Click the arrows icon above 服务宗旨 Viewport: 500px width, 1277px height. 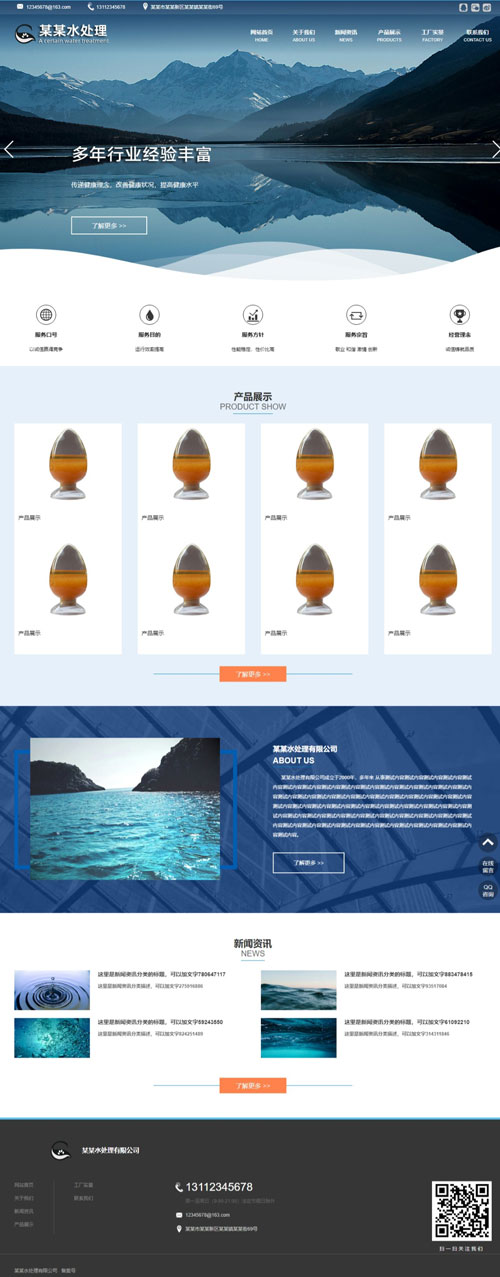pos(356,314)
